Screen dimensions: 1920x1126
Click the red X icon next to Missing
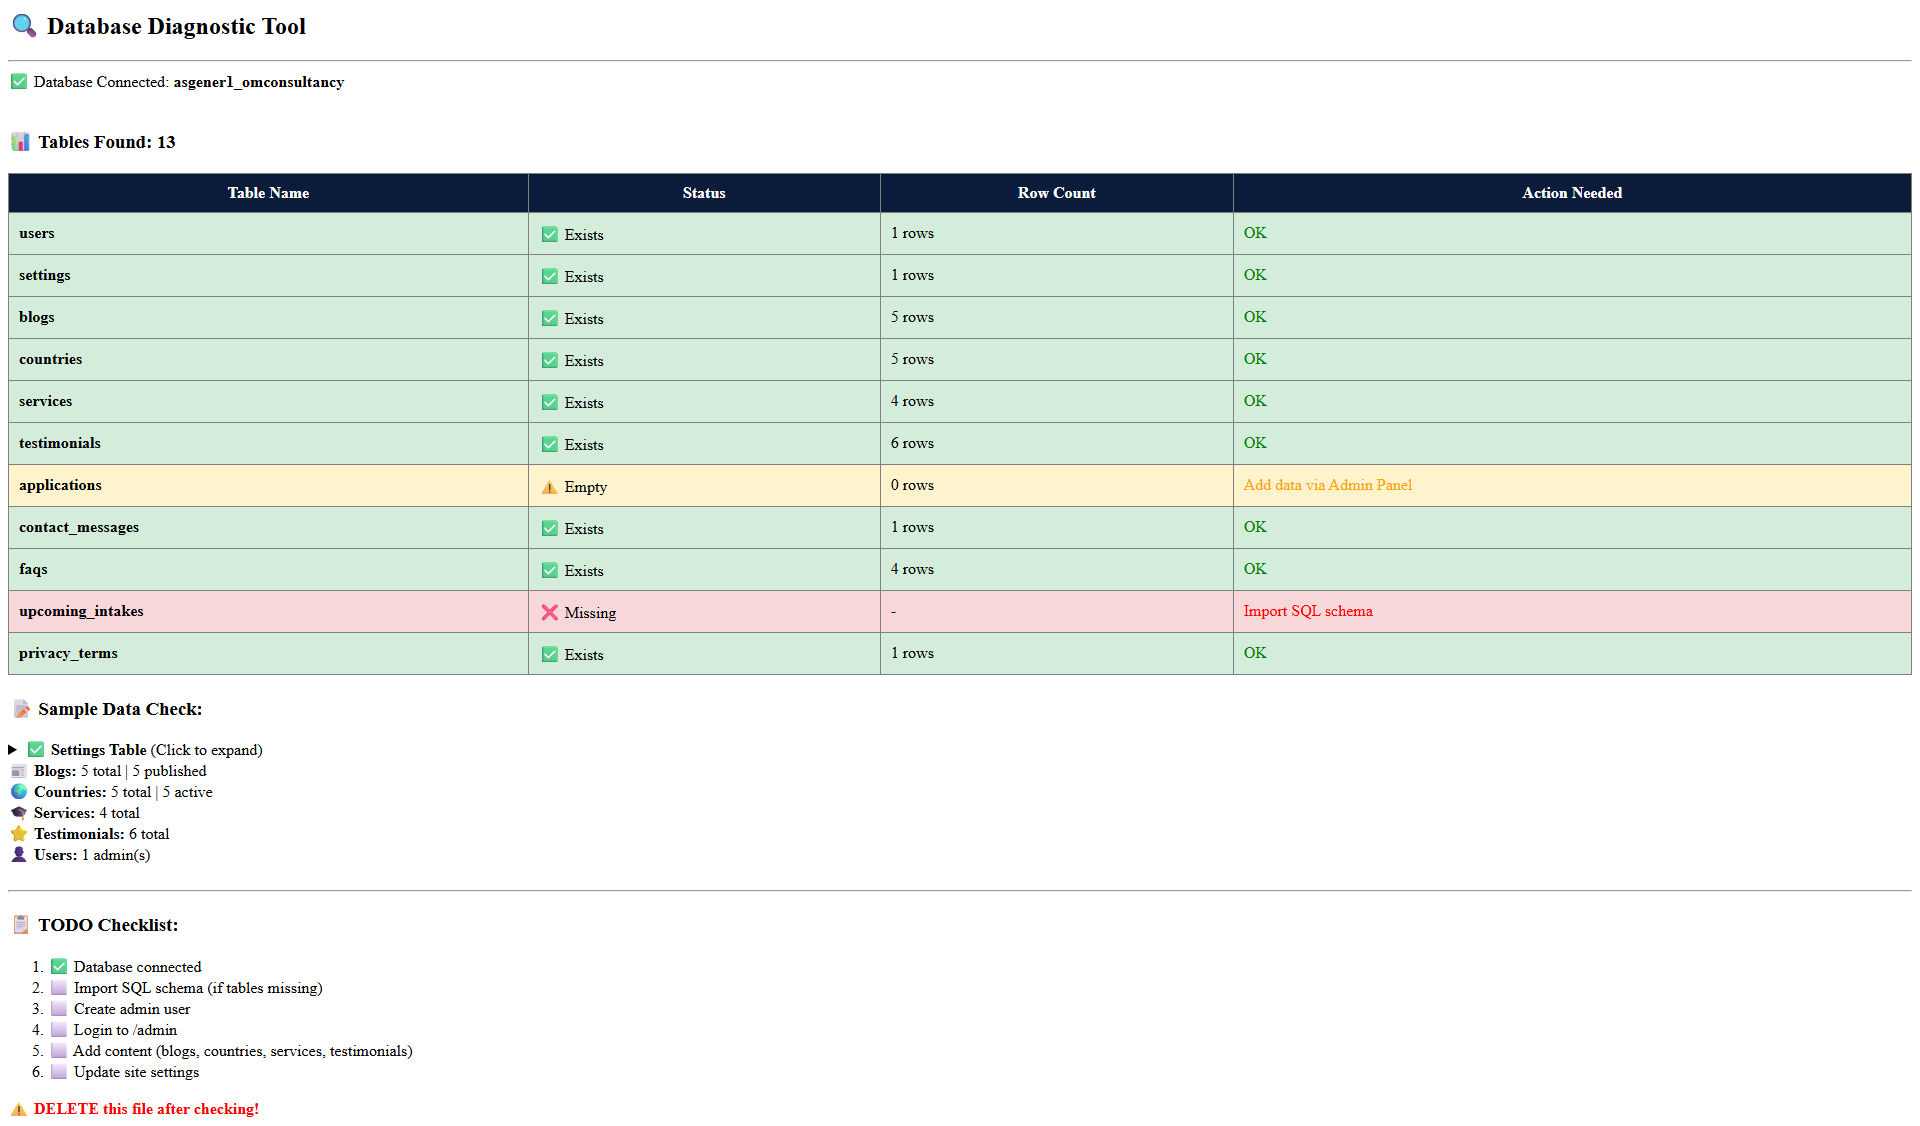(x=550, y=612)
